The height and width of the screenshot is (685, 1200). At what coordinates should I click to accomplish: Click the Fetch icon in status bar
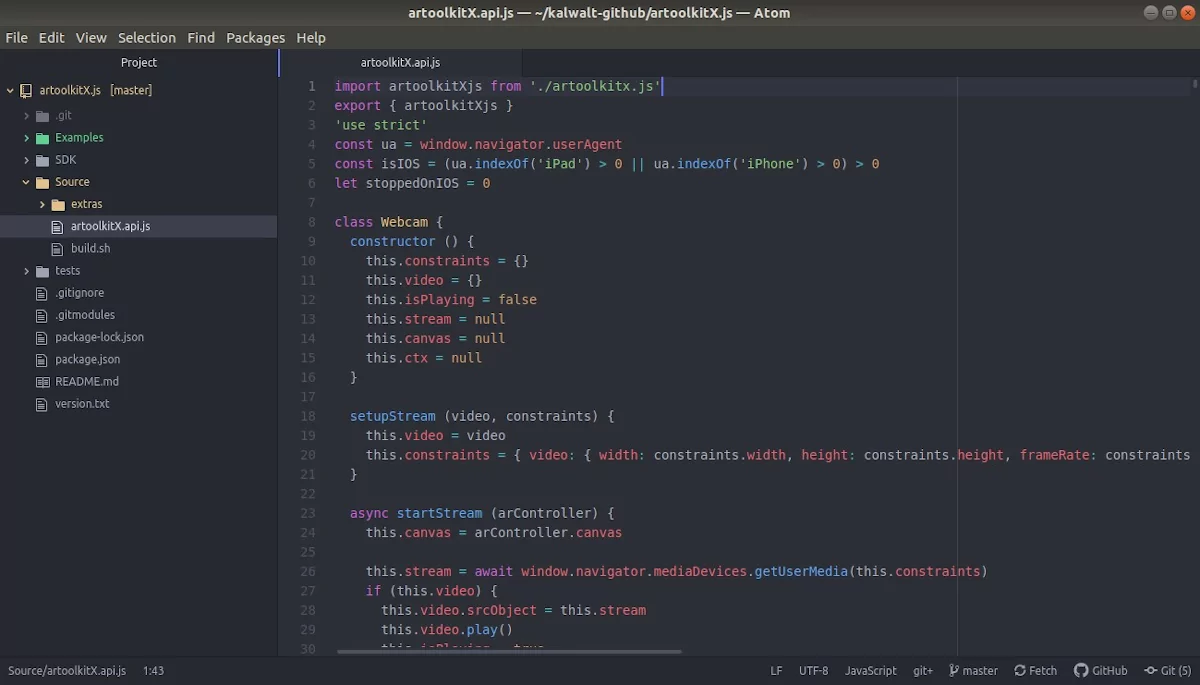click(x=1020, y=670)
